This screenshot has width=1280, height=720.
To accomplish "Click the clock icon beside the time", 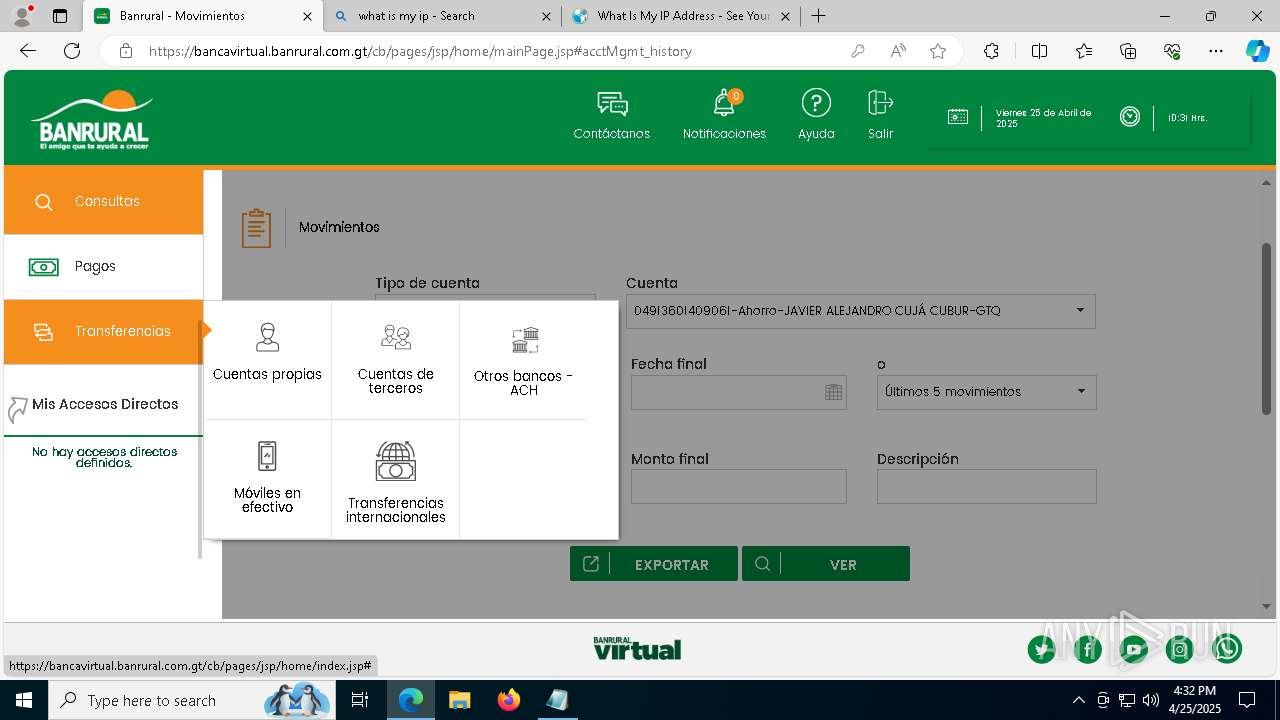I will pyautogui.click(x=1129, y=117).
